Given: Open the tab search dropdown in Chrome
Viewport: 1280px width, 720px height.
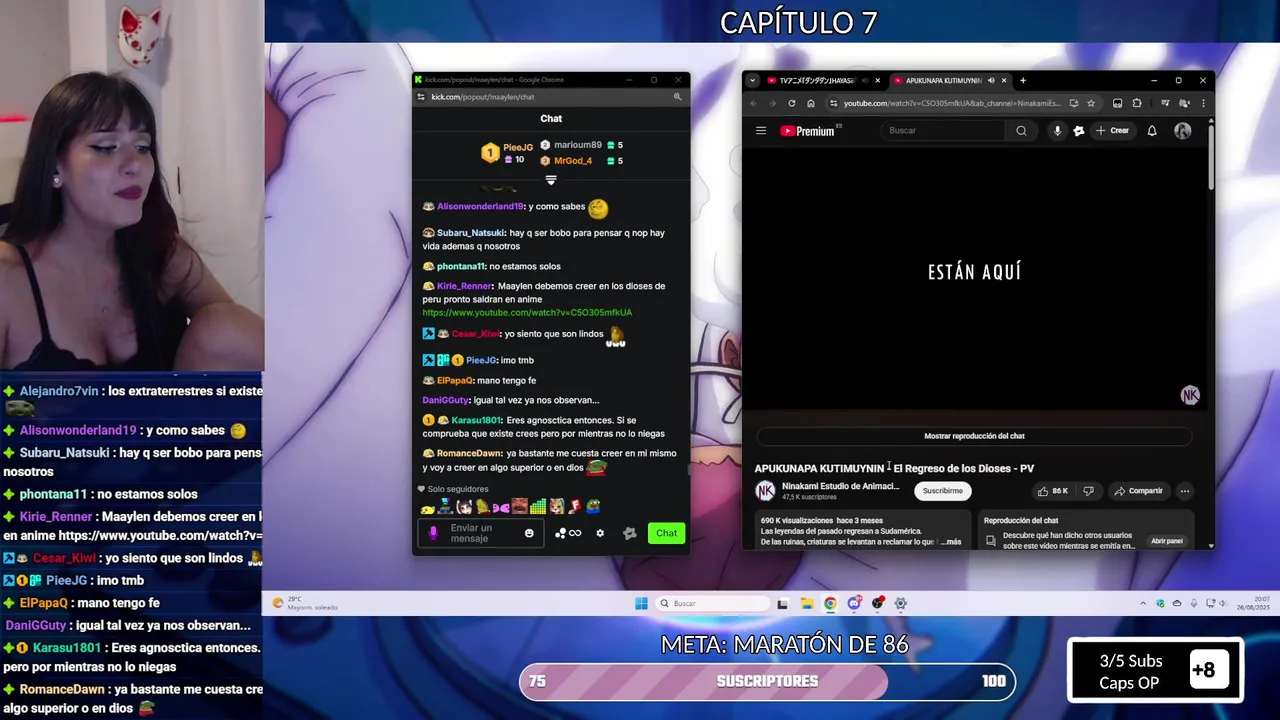Looking at the screenshot, I should pos(753,80).
